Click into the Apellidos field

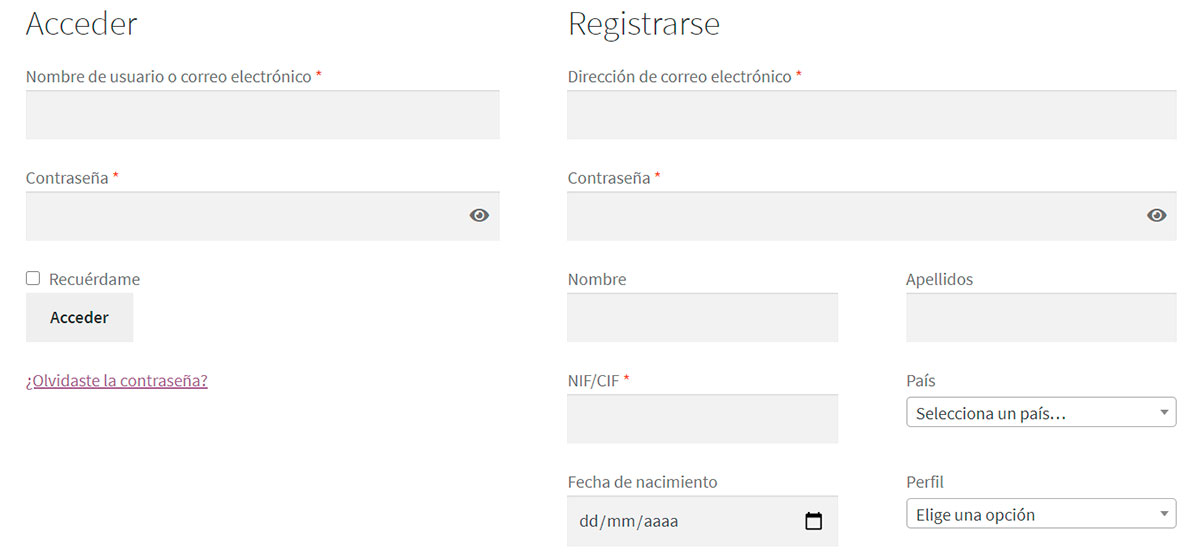1041,317
